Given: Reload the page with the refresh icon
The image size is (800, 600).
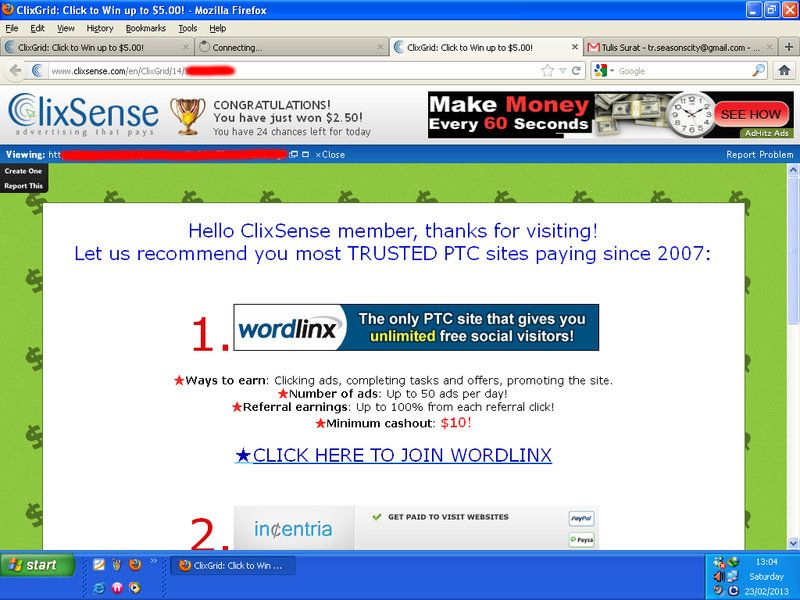Looking at the screenshot, I should click(577, 70).
